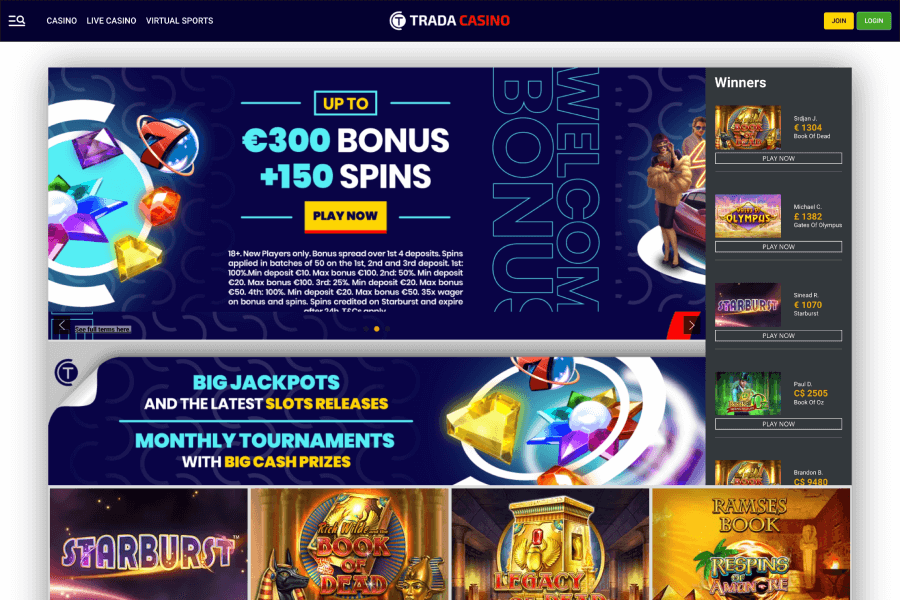900x600 pixels.
Task: Play Now under Book Of Dead winner
Action: pyautogui.click(x=778, y=158)
